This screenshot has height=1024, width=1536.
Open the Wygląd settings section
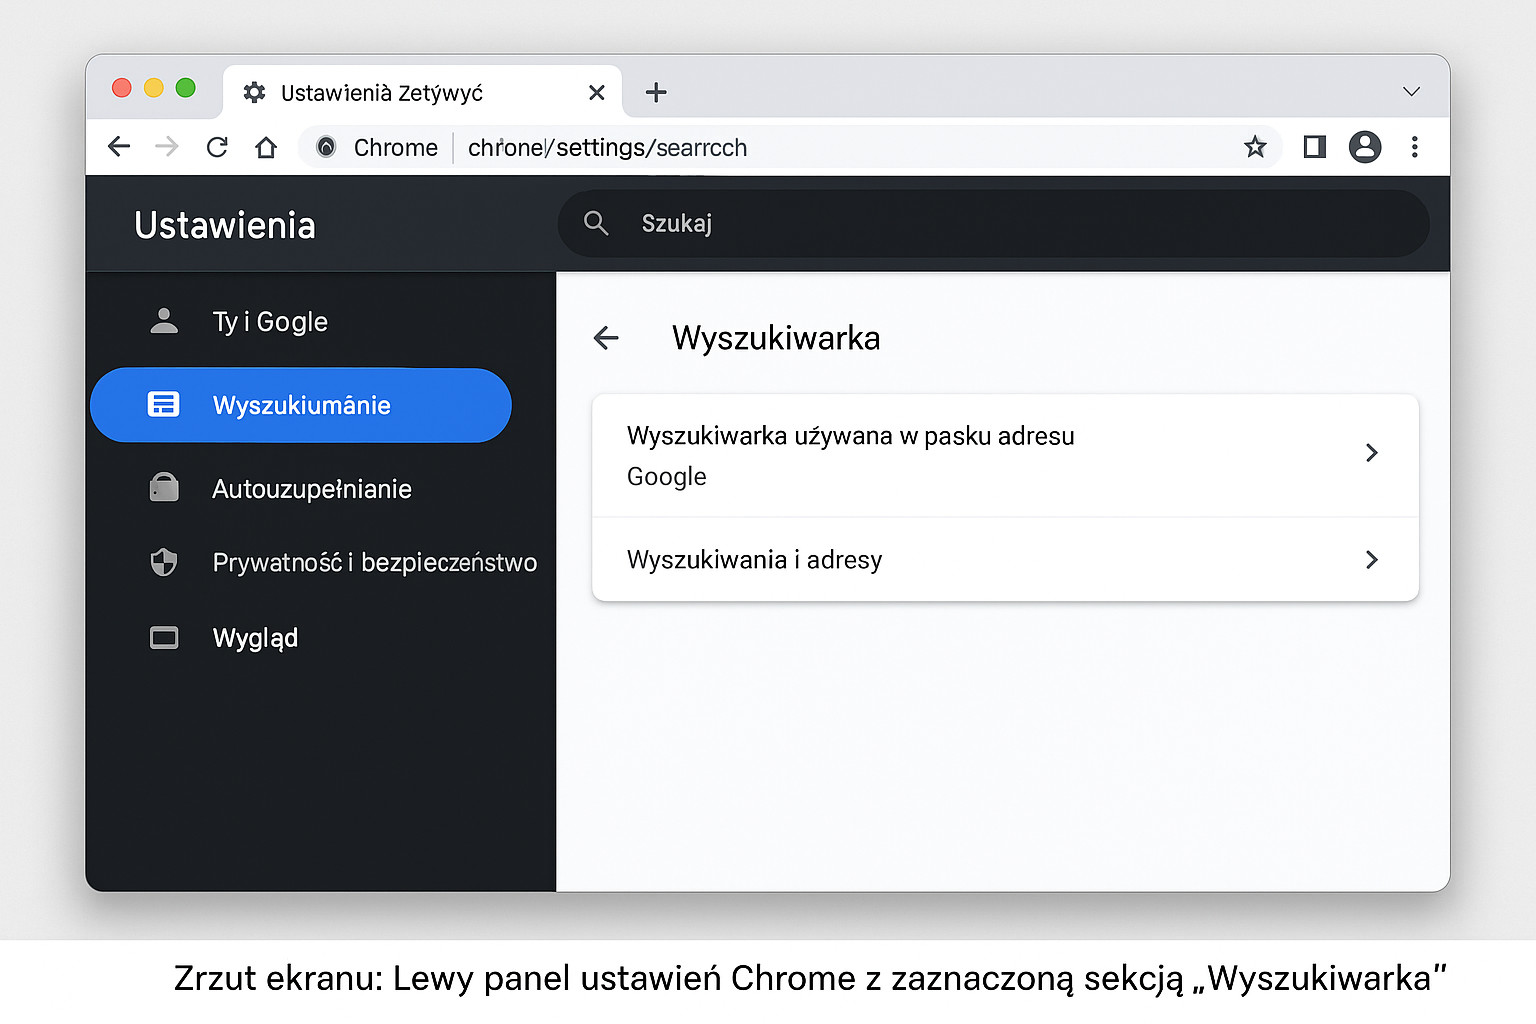(x=255, y=638)
